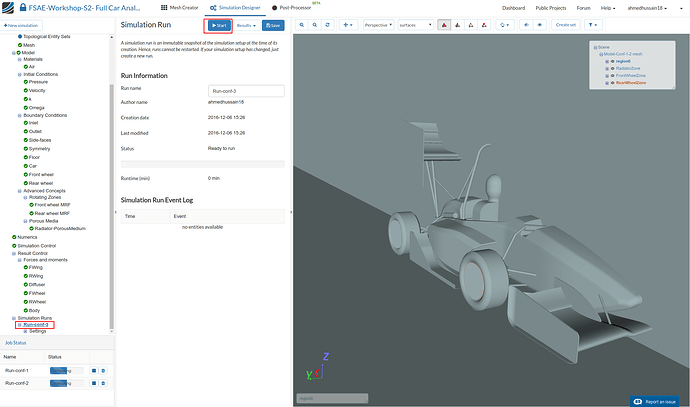Image resolution: width=690 pixels, height=407 pixels.
Task: Open the Perspective view dropdown
Action: point(378,24)
